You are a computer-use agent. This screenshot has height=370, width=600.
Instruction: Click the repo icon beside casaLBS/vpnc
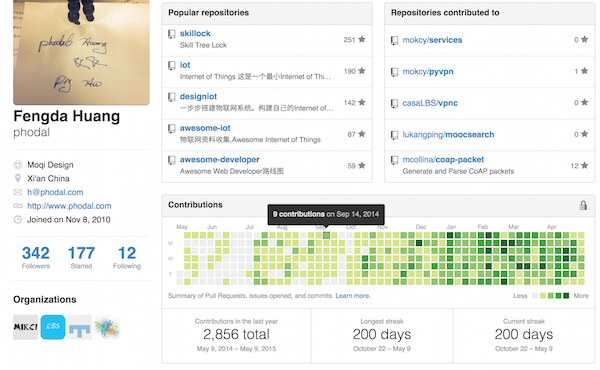pyautogui.click(x=394, y=104)
